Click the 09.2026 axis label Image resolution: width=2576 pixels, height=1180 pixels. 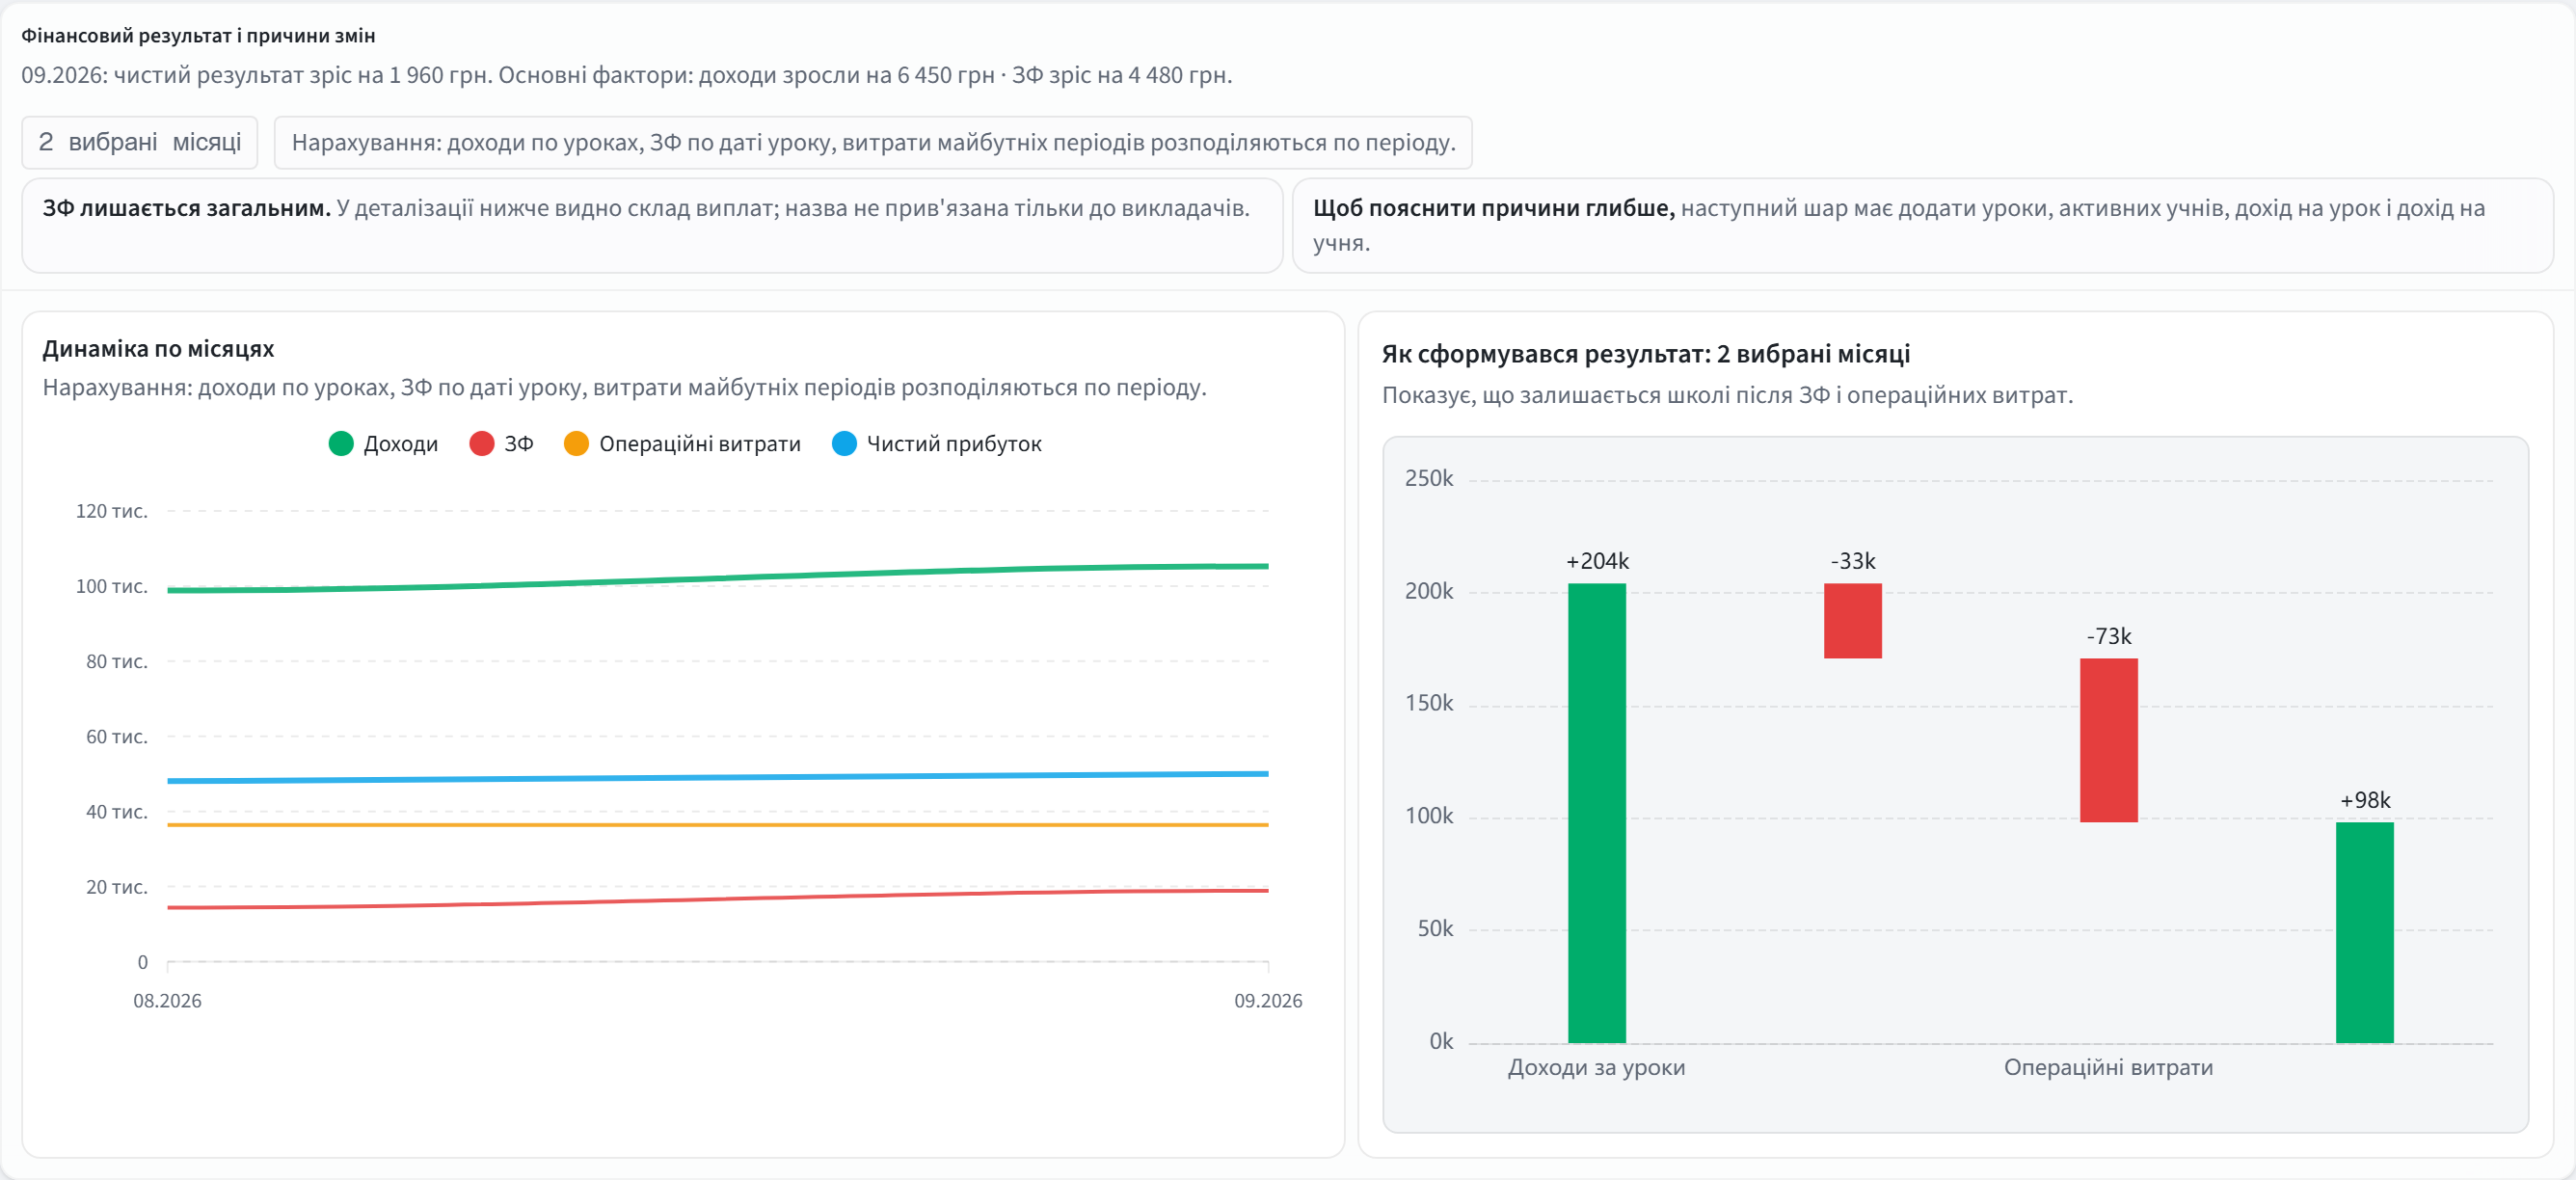click(x=1268, y=1001)
